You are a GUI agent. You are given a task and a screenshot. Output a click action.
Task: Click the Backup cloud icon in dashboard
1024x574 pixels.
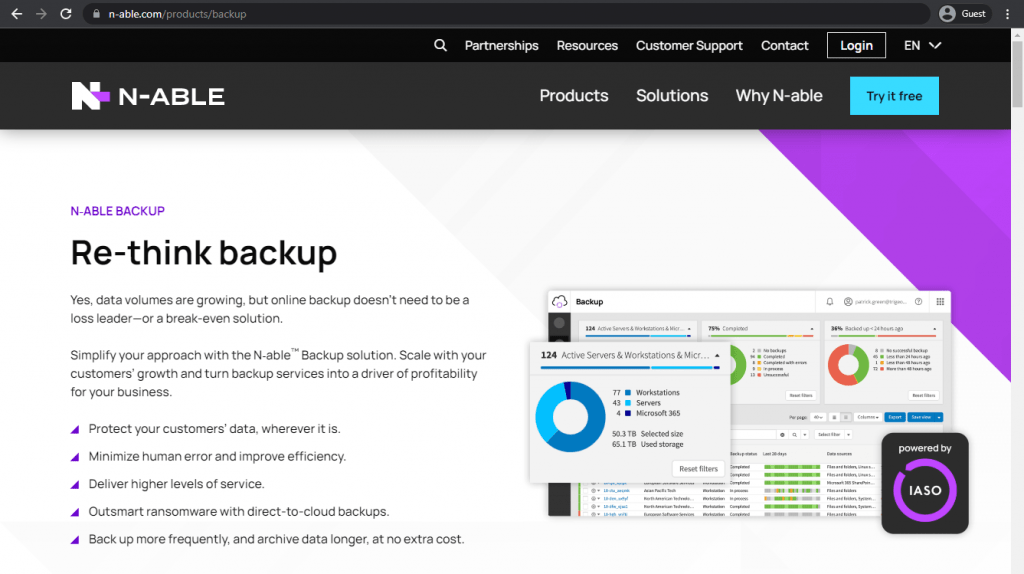tap(560, 302)
